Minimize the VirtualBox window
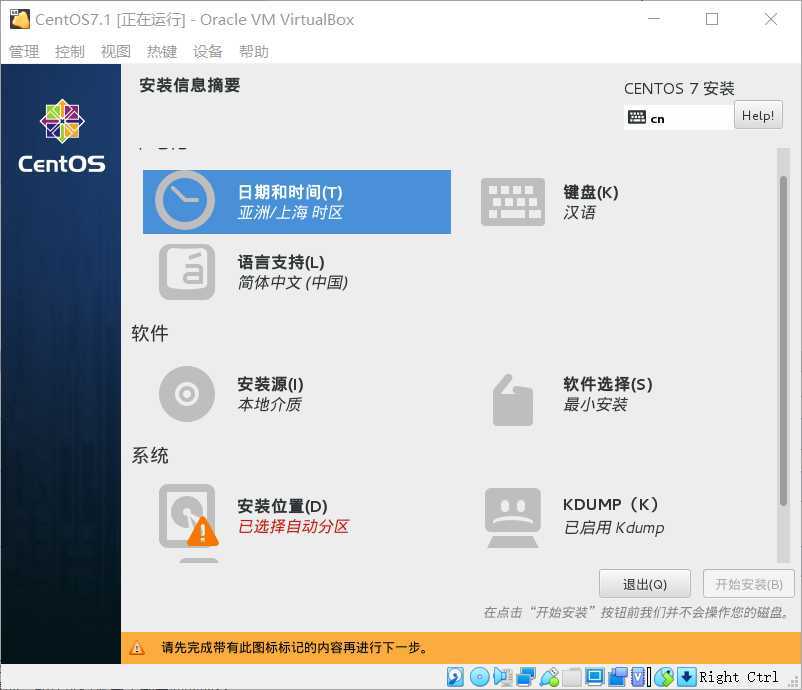The image size is (802, 690). click(654, 19)
